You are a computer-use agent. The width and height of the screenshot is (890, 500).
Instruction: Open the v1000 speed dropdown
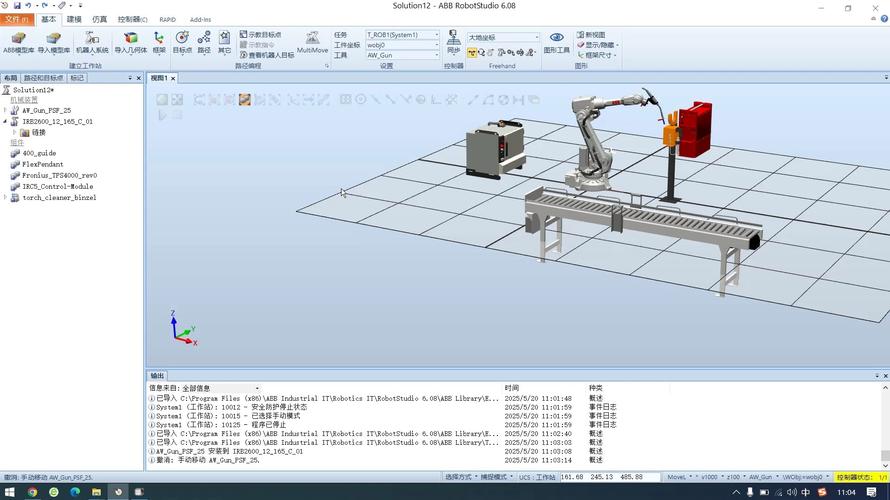pyautogui.click(x=712, y=477)
